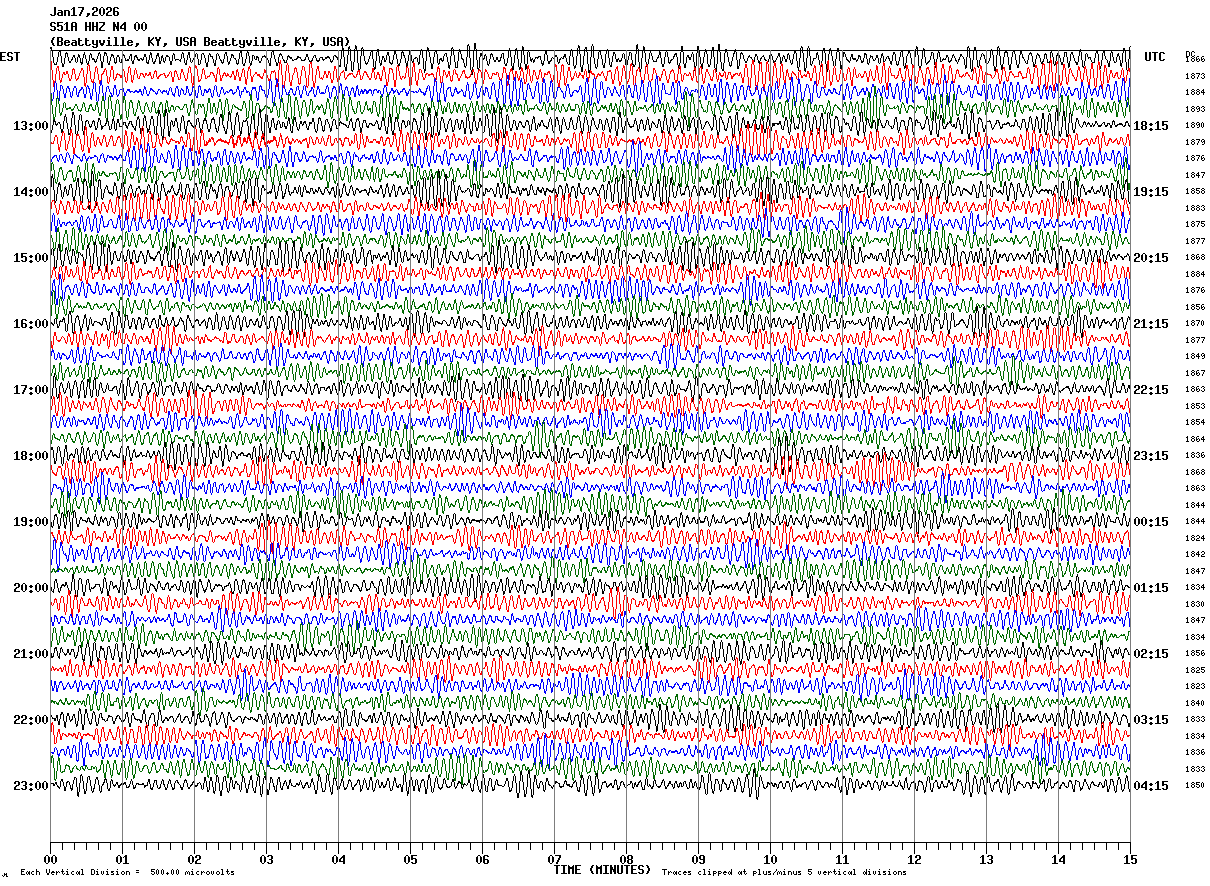Viewport: 1210px width, 886px height.
Task: Pick the 03:15 UTC time label
Action: point(1150,720)
